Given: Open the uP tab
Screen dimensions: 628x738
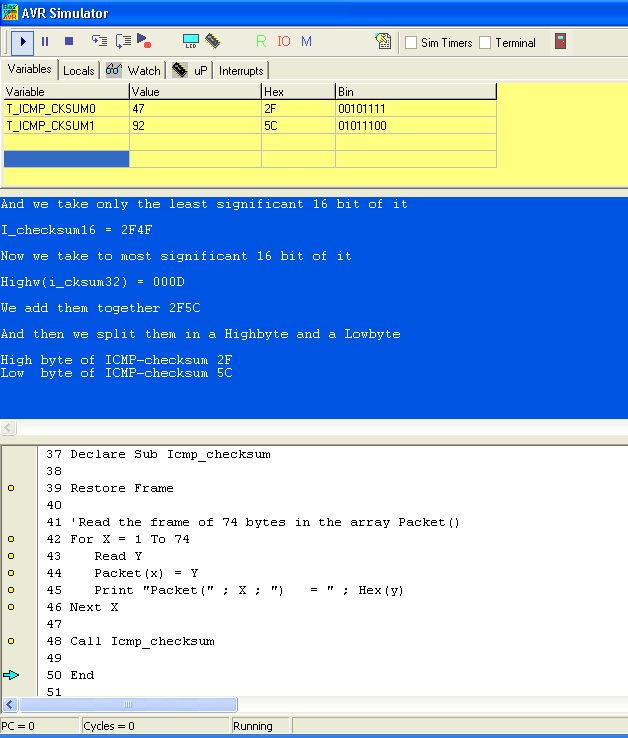Looking at the screenshot, I should click(x=190, y=71).
